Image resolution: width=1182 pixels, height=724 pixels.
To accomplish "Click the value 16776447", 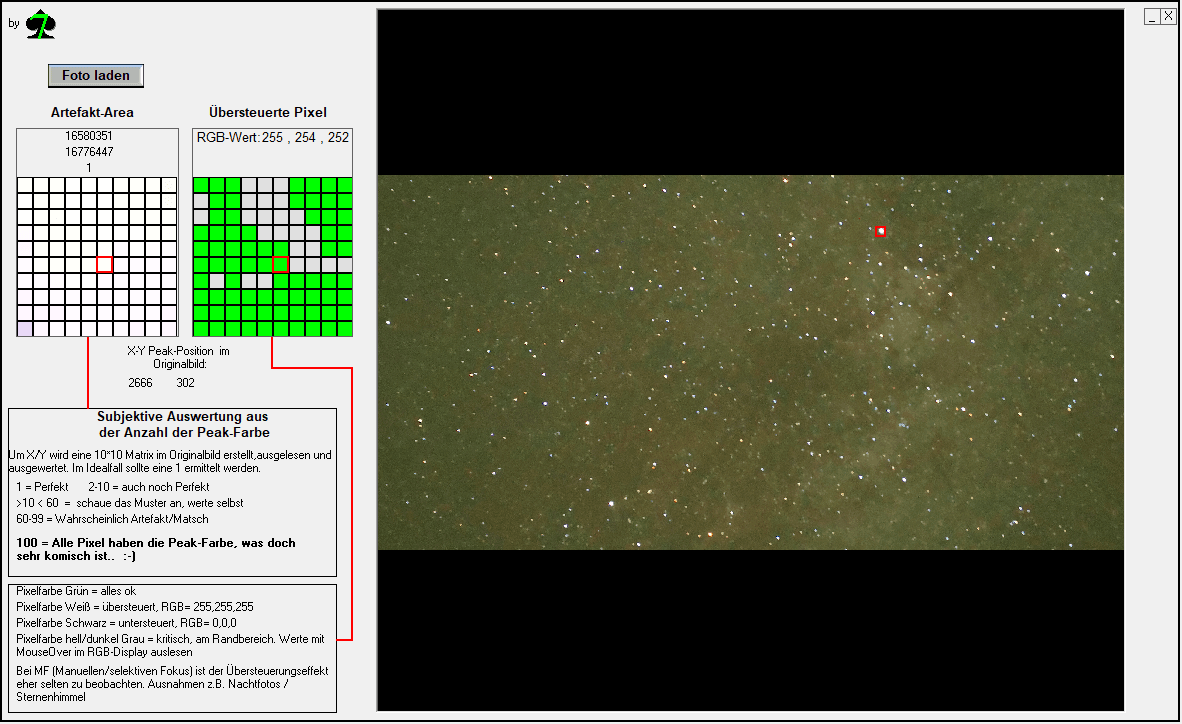I will click(89, 152).
